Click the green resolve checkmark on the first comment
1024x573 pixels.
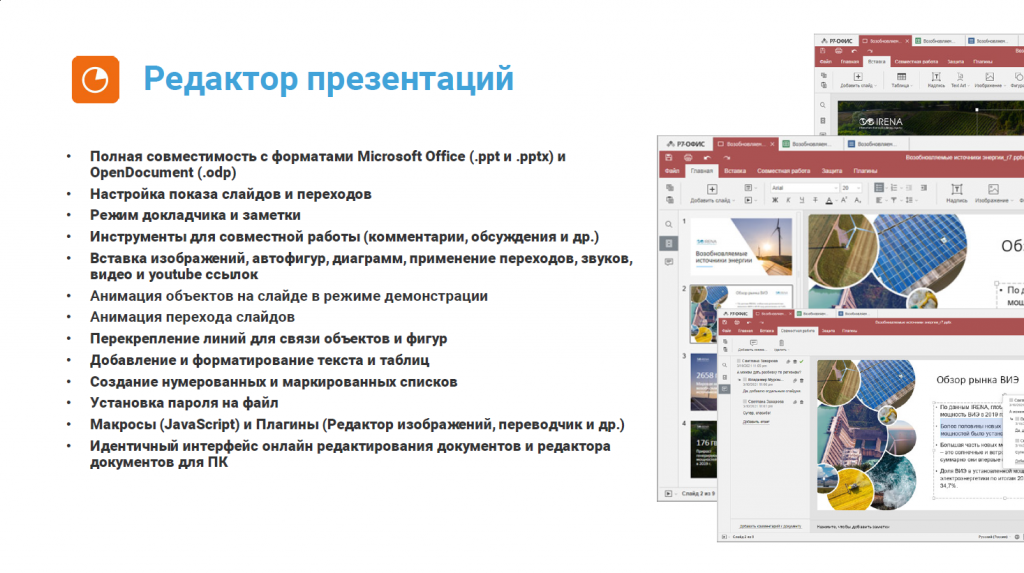[801, 361]
